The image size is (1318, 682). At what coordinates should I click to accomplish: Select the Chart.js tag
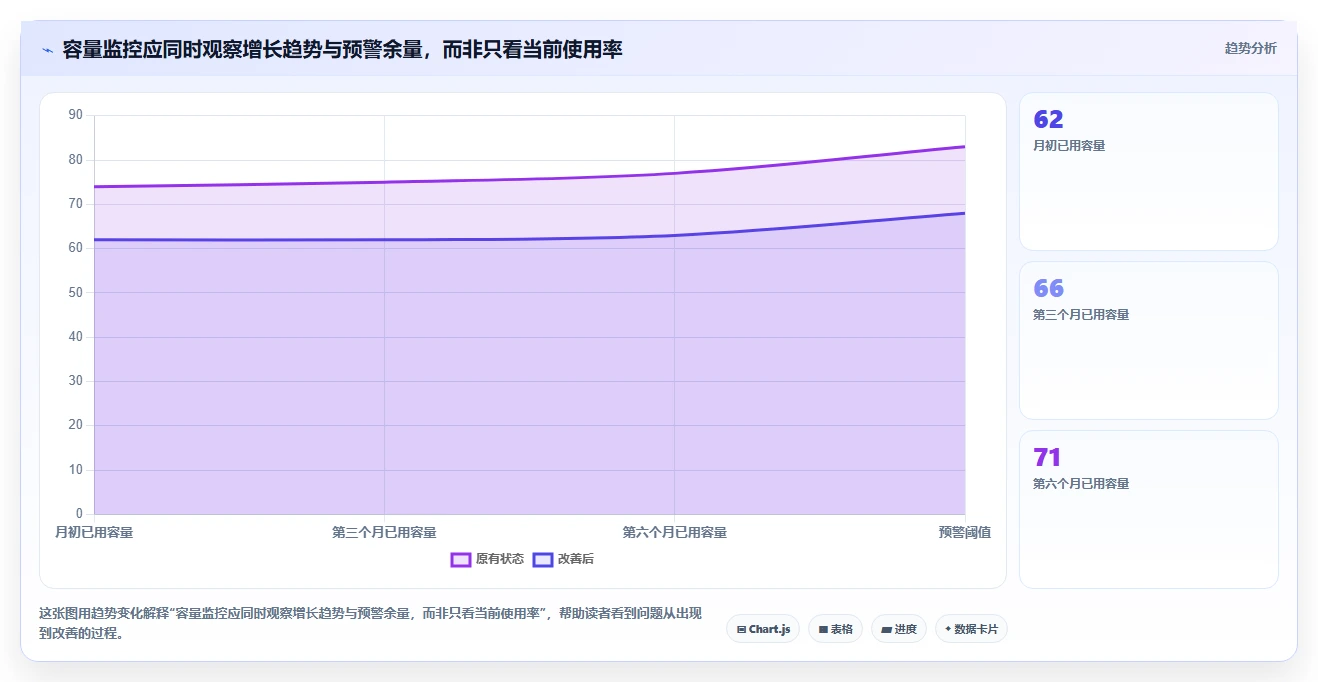tap(763, 629)
